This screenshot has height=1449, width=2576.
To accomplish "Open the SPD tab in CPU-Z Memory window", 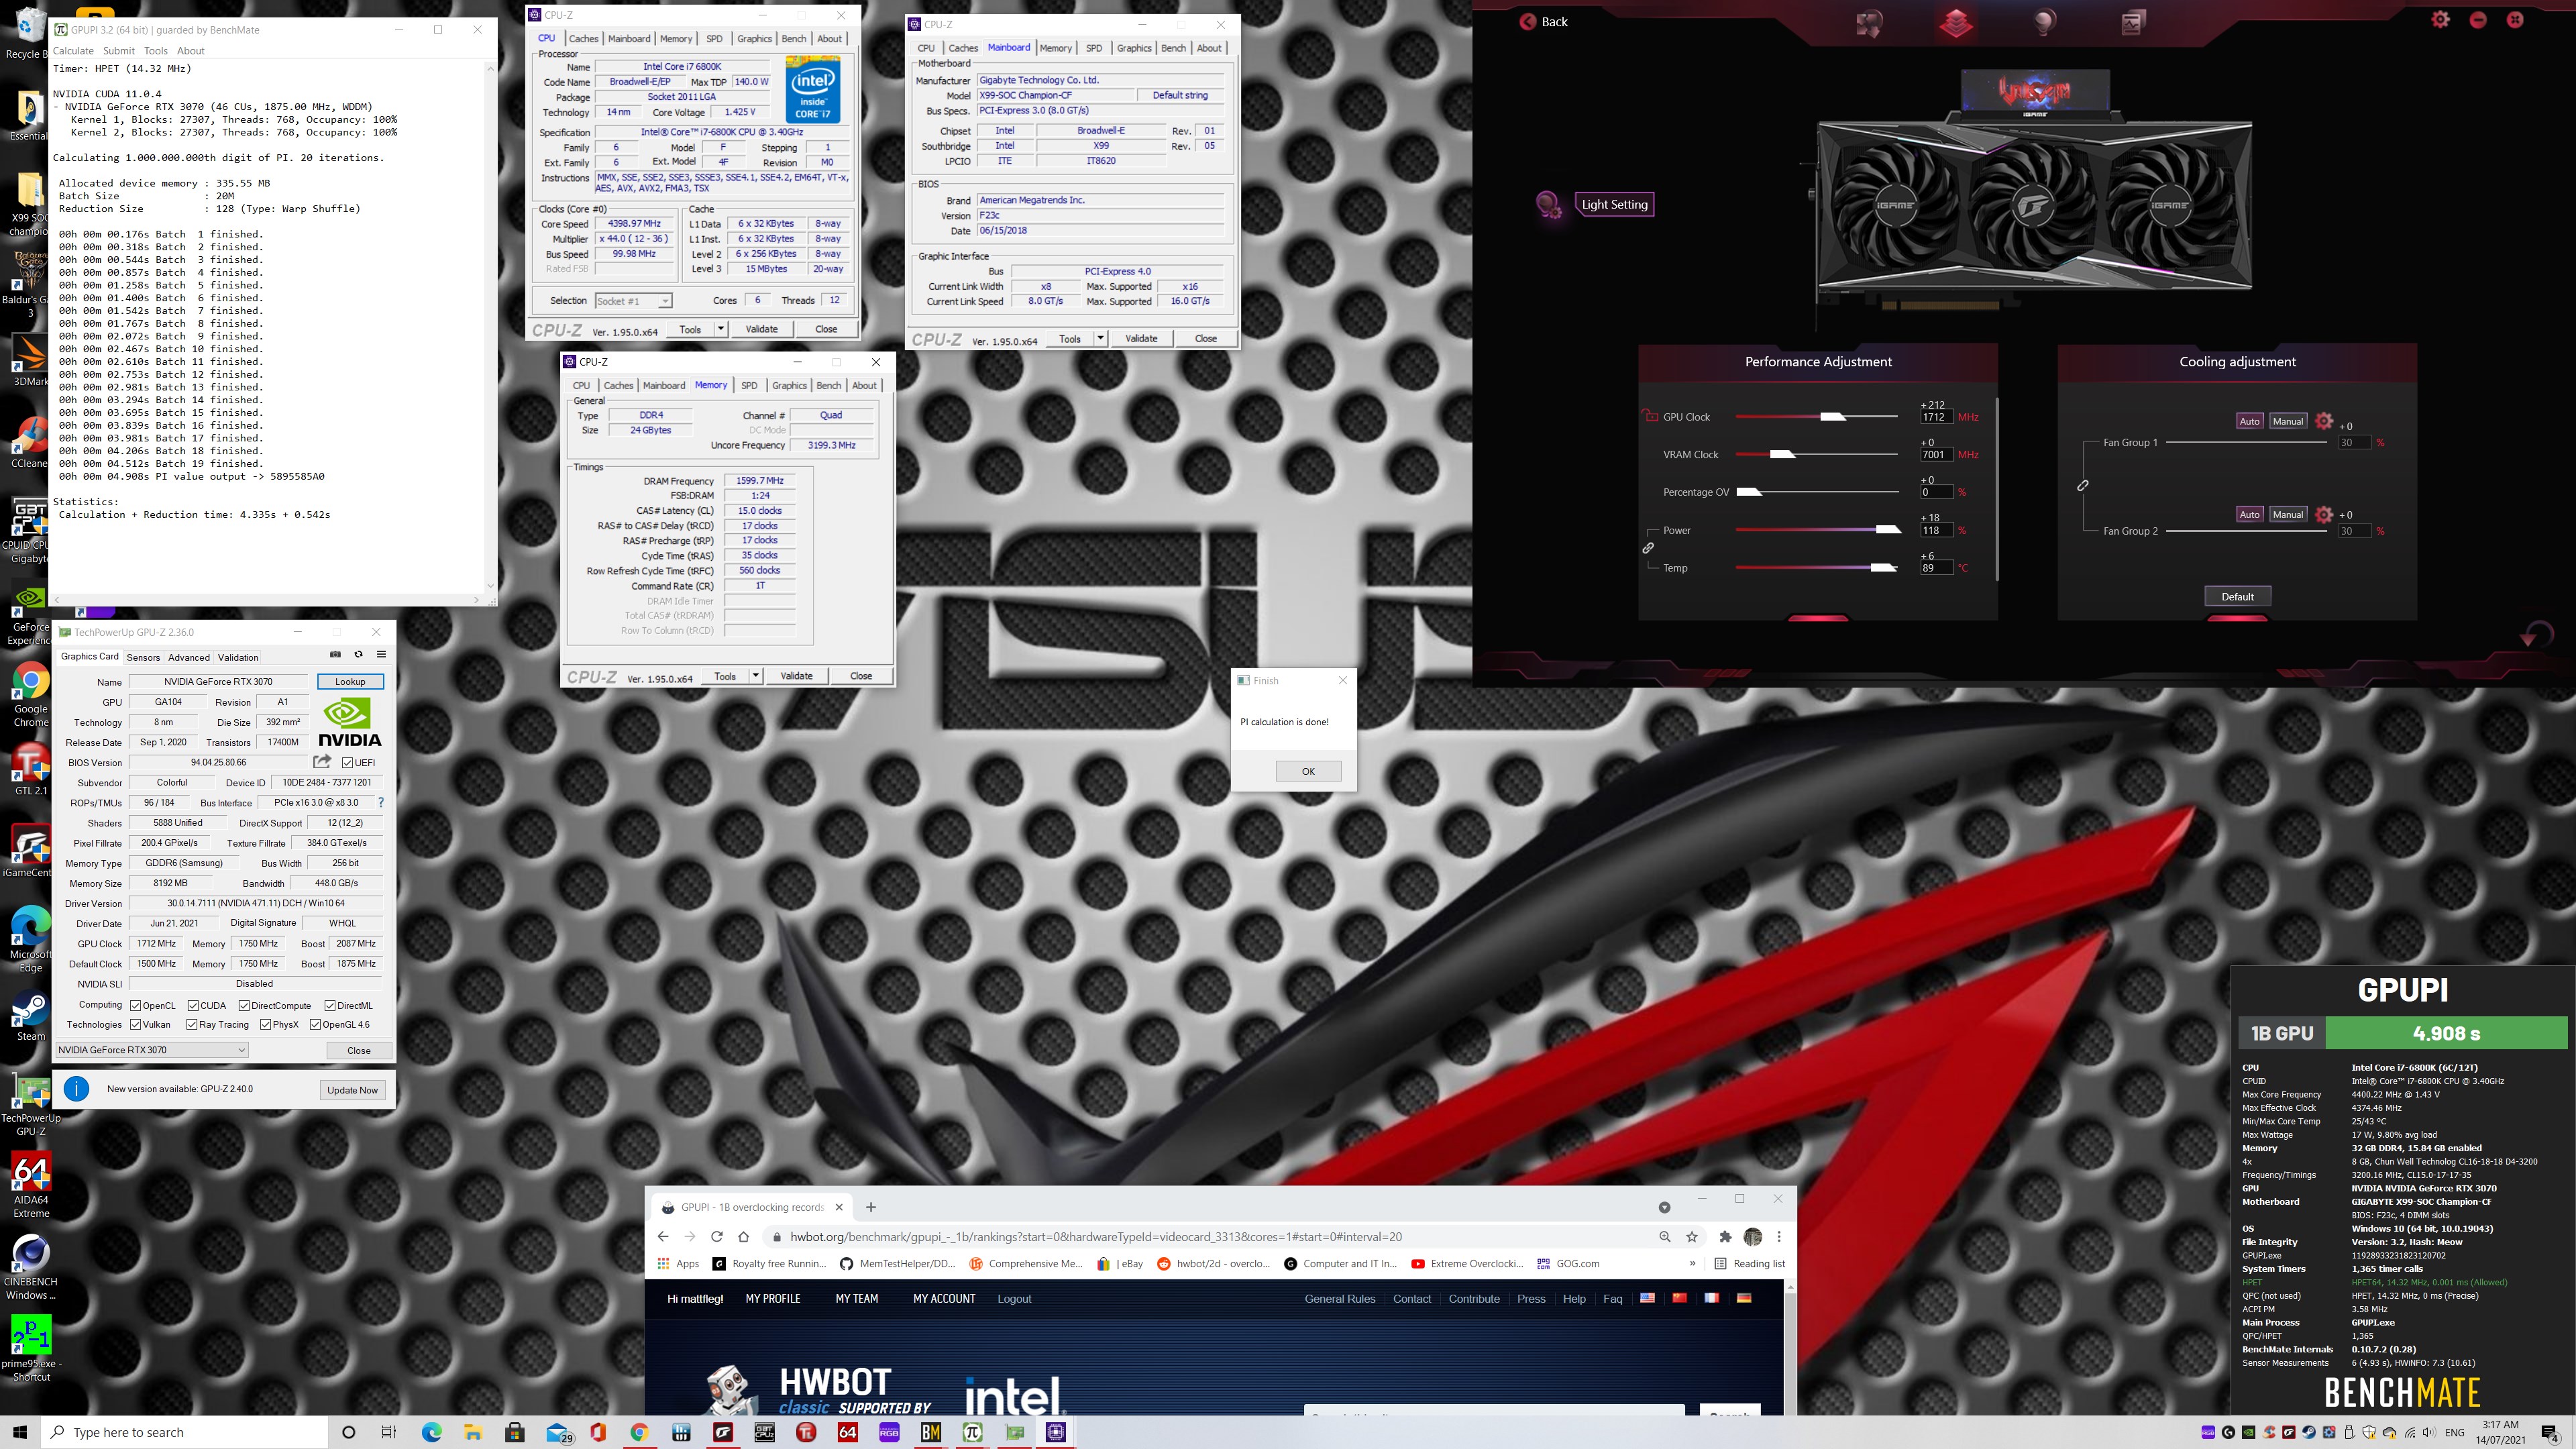I will pos(749,385).
